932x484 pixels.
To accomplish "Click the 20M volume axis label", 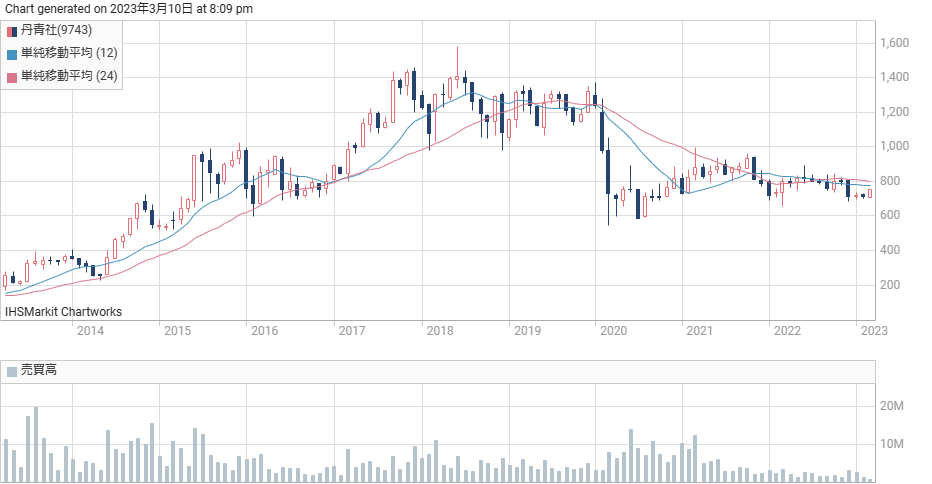I will (x=892, y=406).
